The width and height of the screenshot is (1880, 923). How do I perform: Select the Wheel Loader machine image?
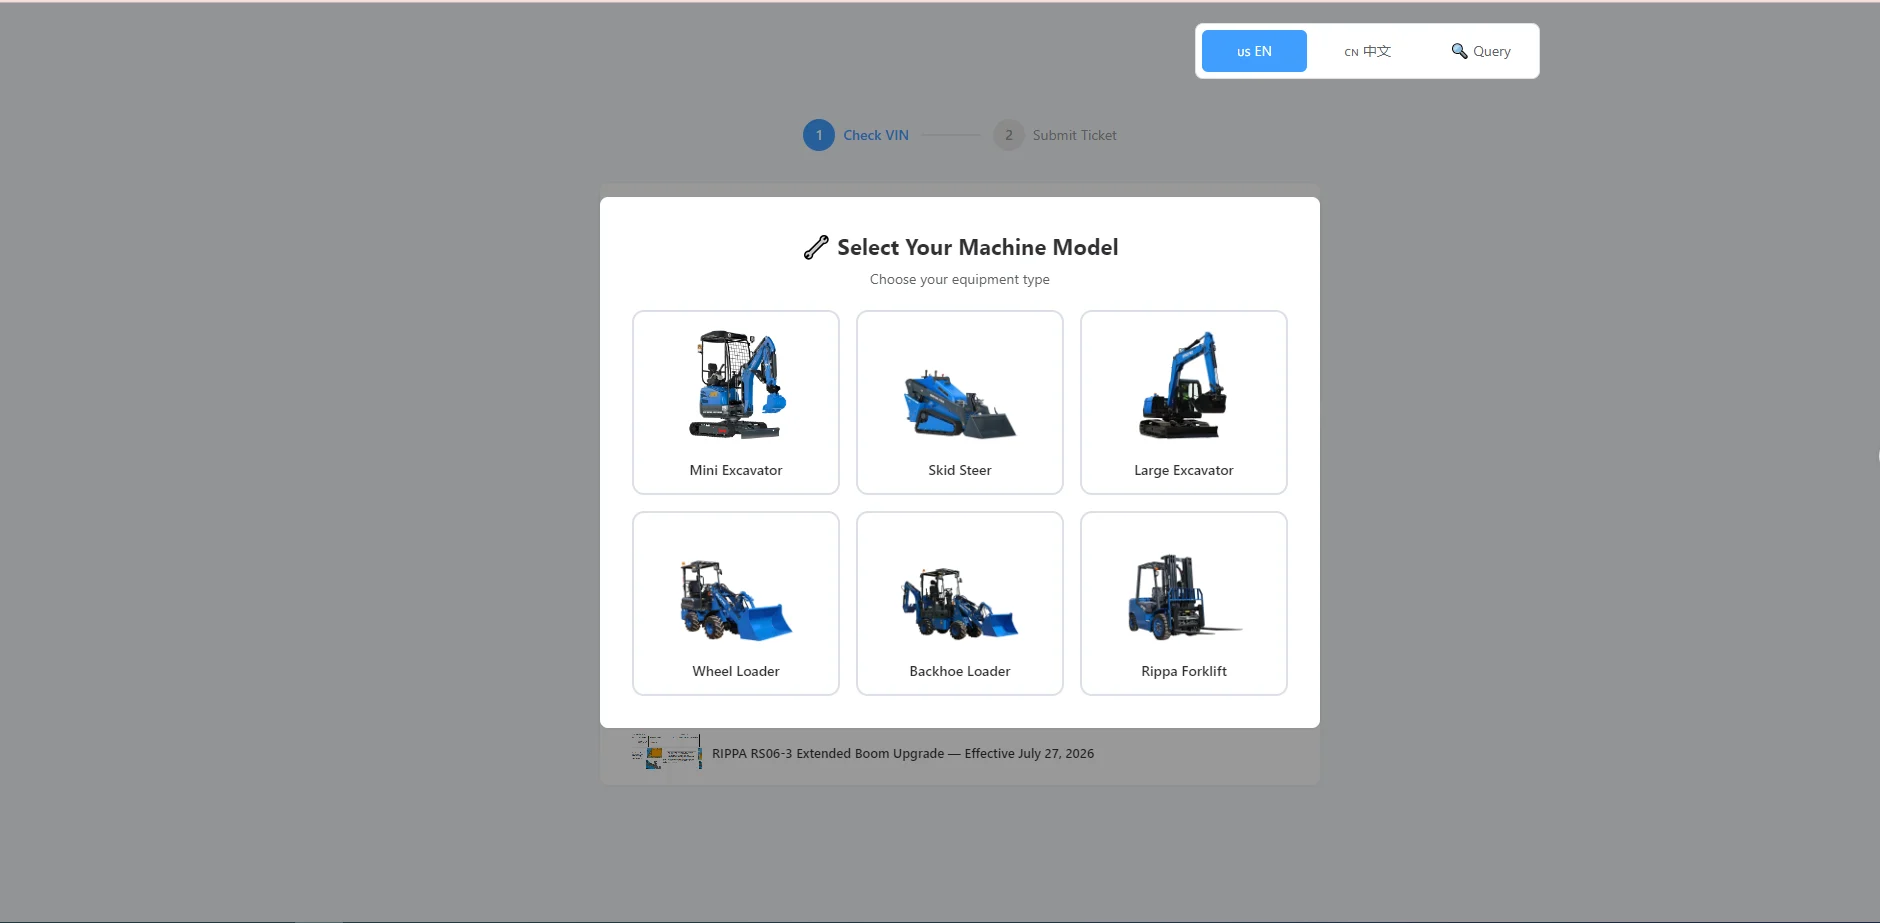pyautogui.click(x=736, y=600)
